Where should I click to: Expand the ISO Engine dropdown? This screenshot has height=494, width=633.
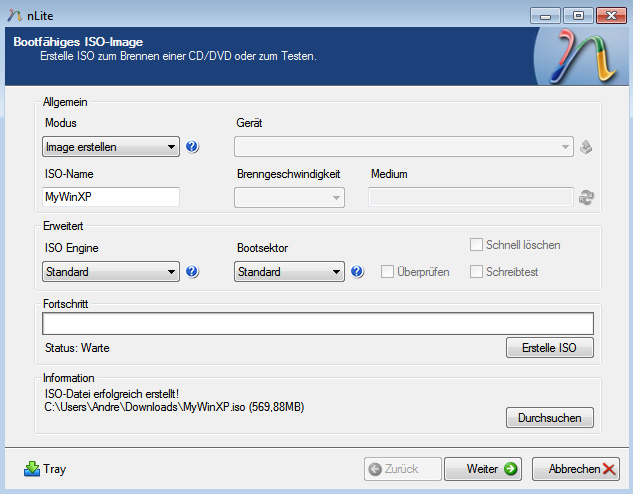click(x=111, y=271)
